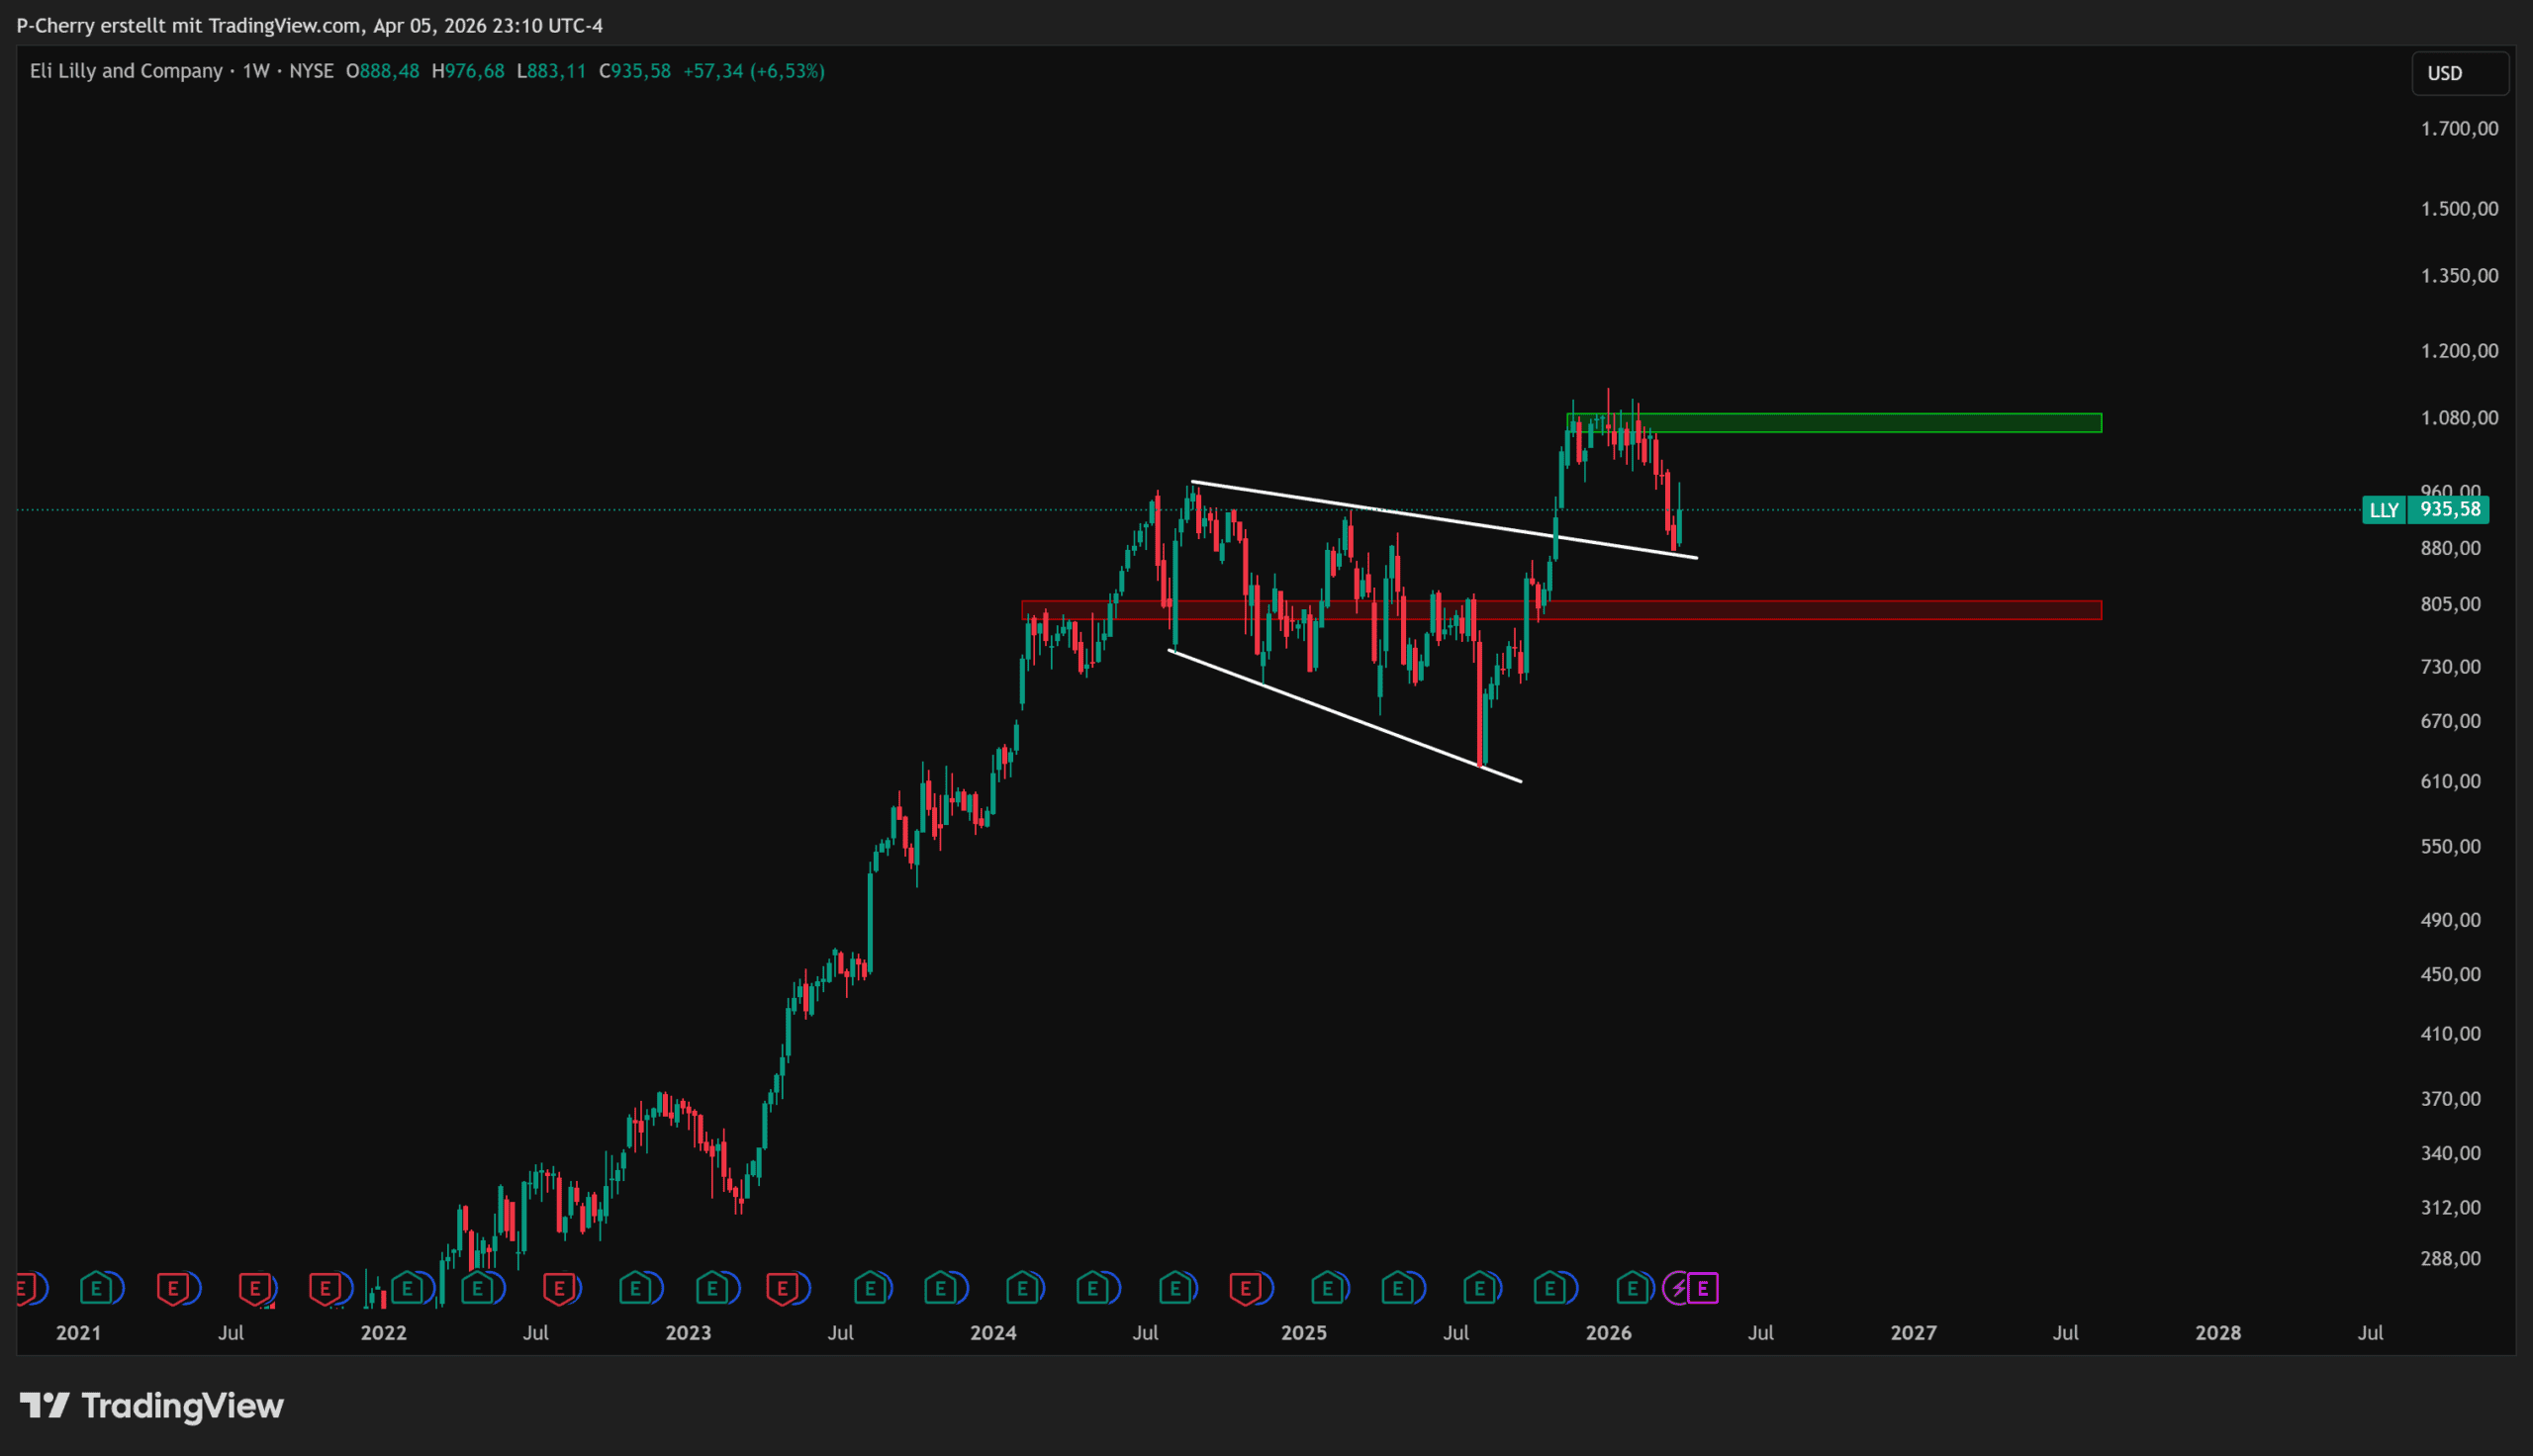
Task: Click the red earnings marker right of 2023
Action: [783, 1288]
